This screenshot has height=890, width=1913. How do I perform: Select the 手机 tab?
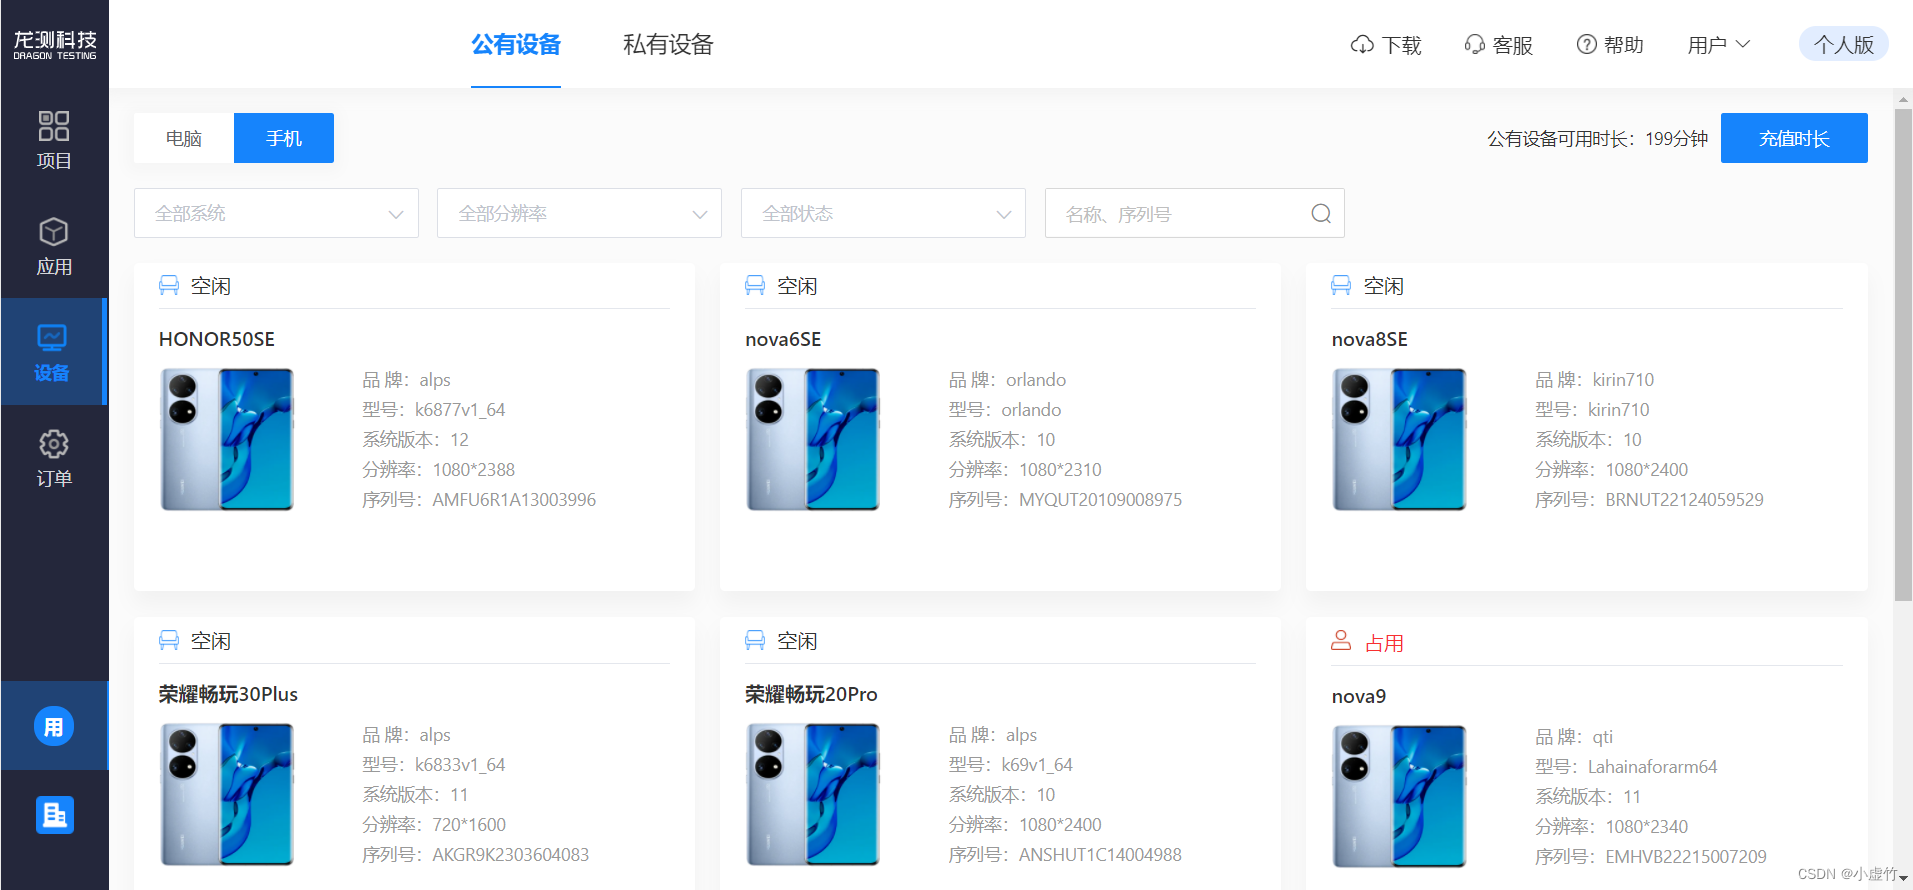pos(284,138)
